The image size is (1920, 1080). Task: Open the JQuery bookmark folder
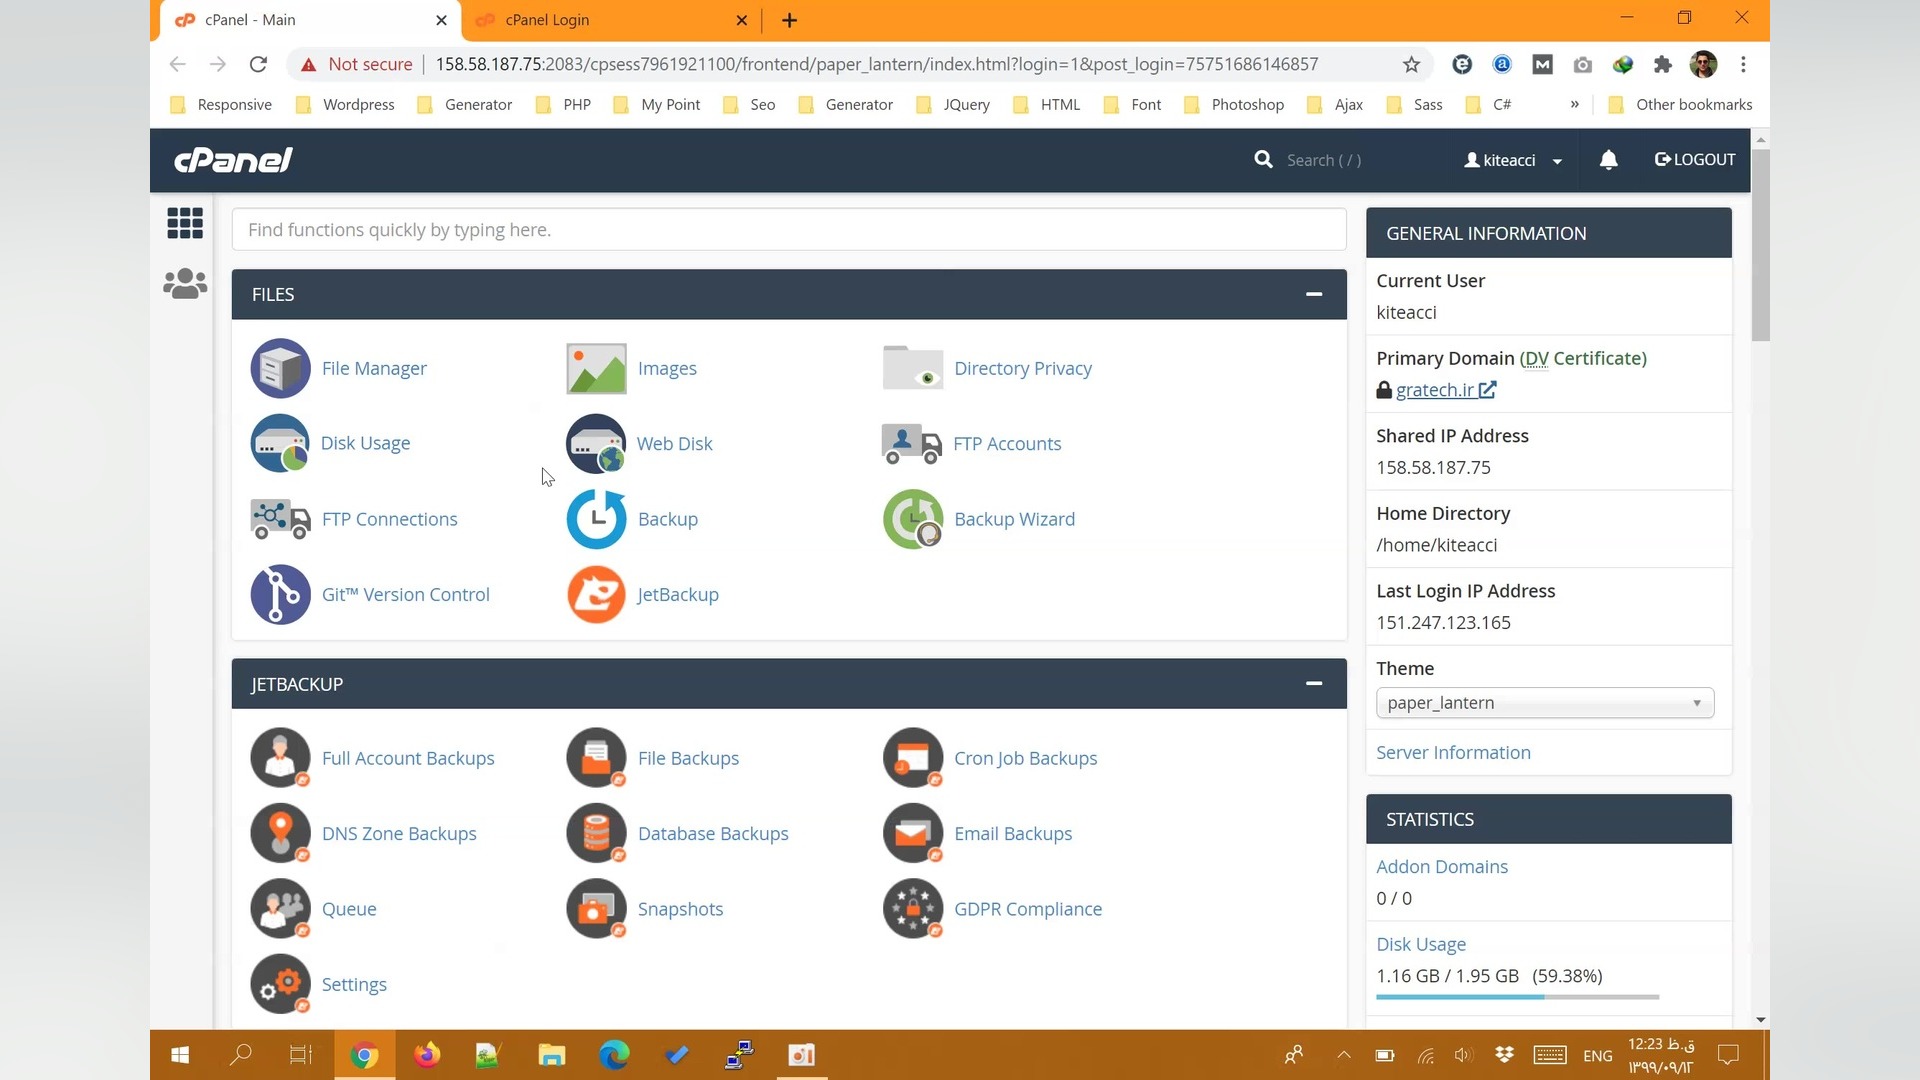953,104
